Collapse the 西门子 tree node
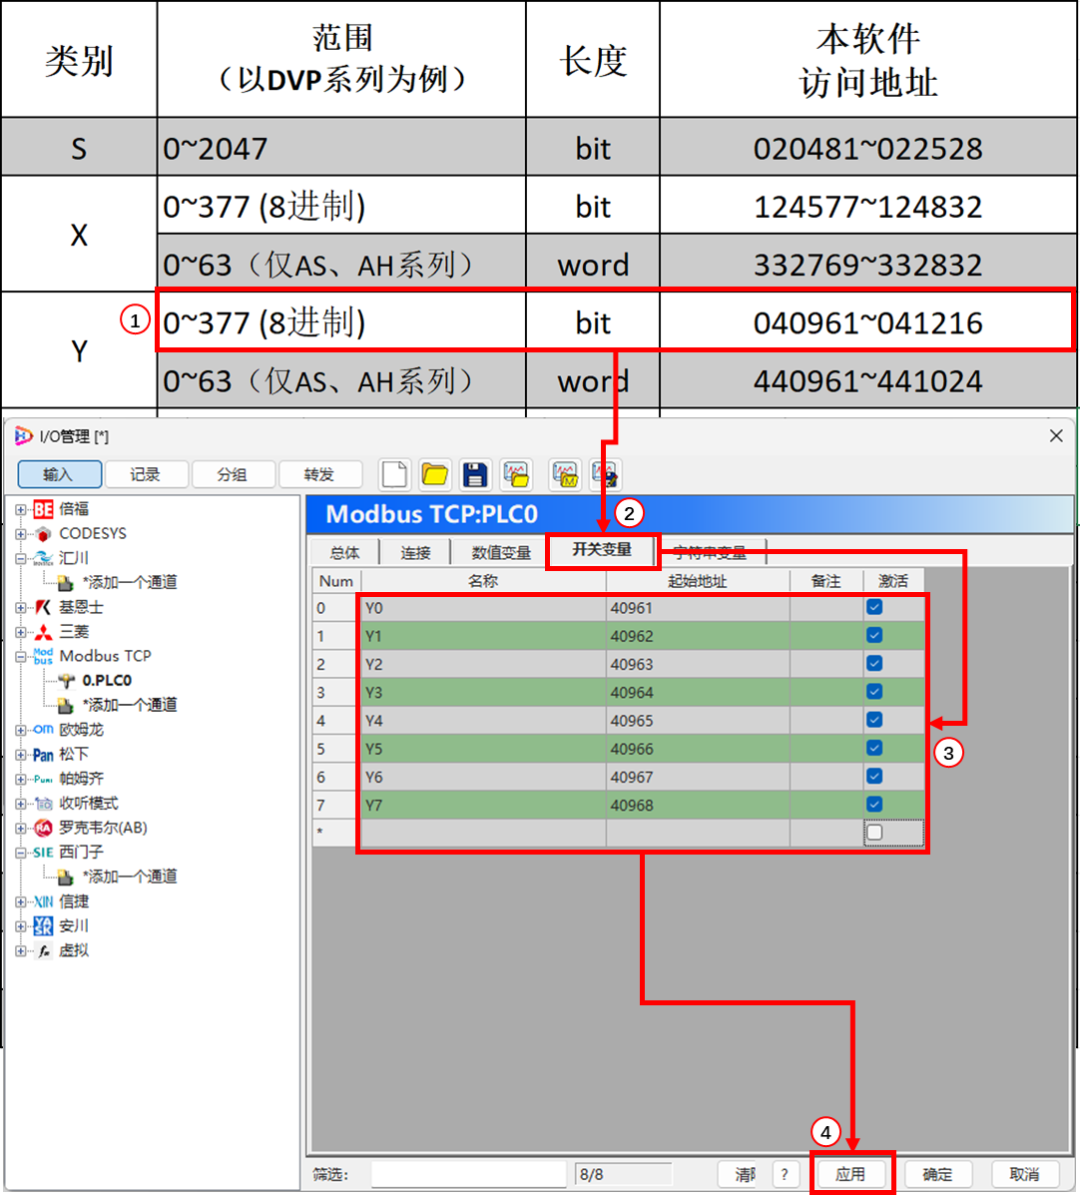This screenshot has height=1195, width=1080. tap(21, 852)
